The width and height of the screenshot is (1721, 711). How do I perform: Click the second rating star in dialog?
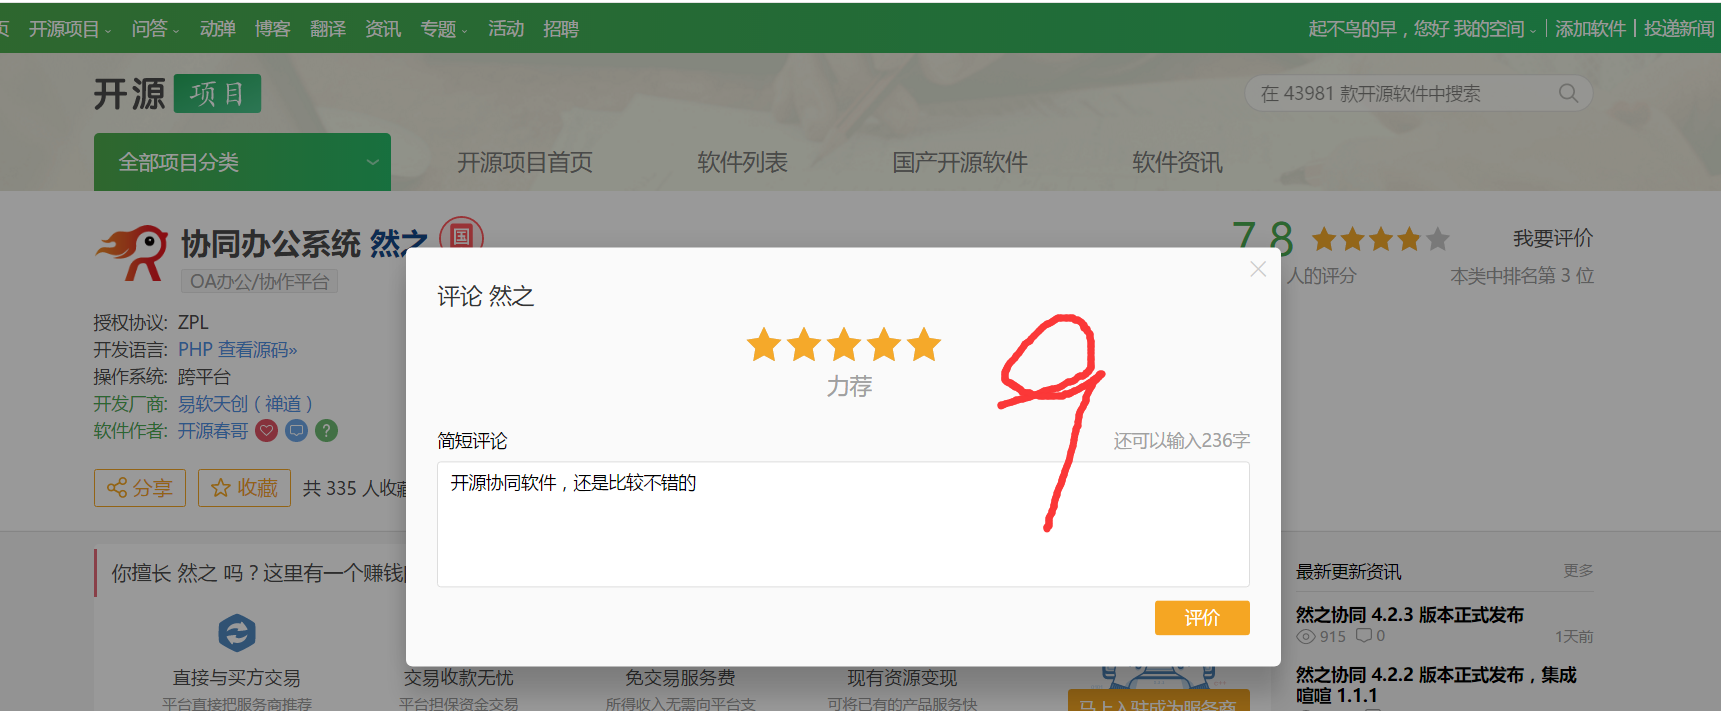(x=804, y=345)
